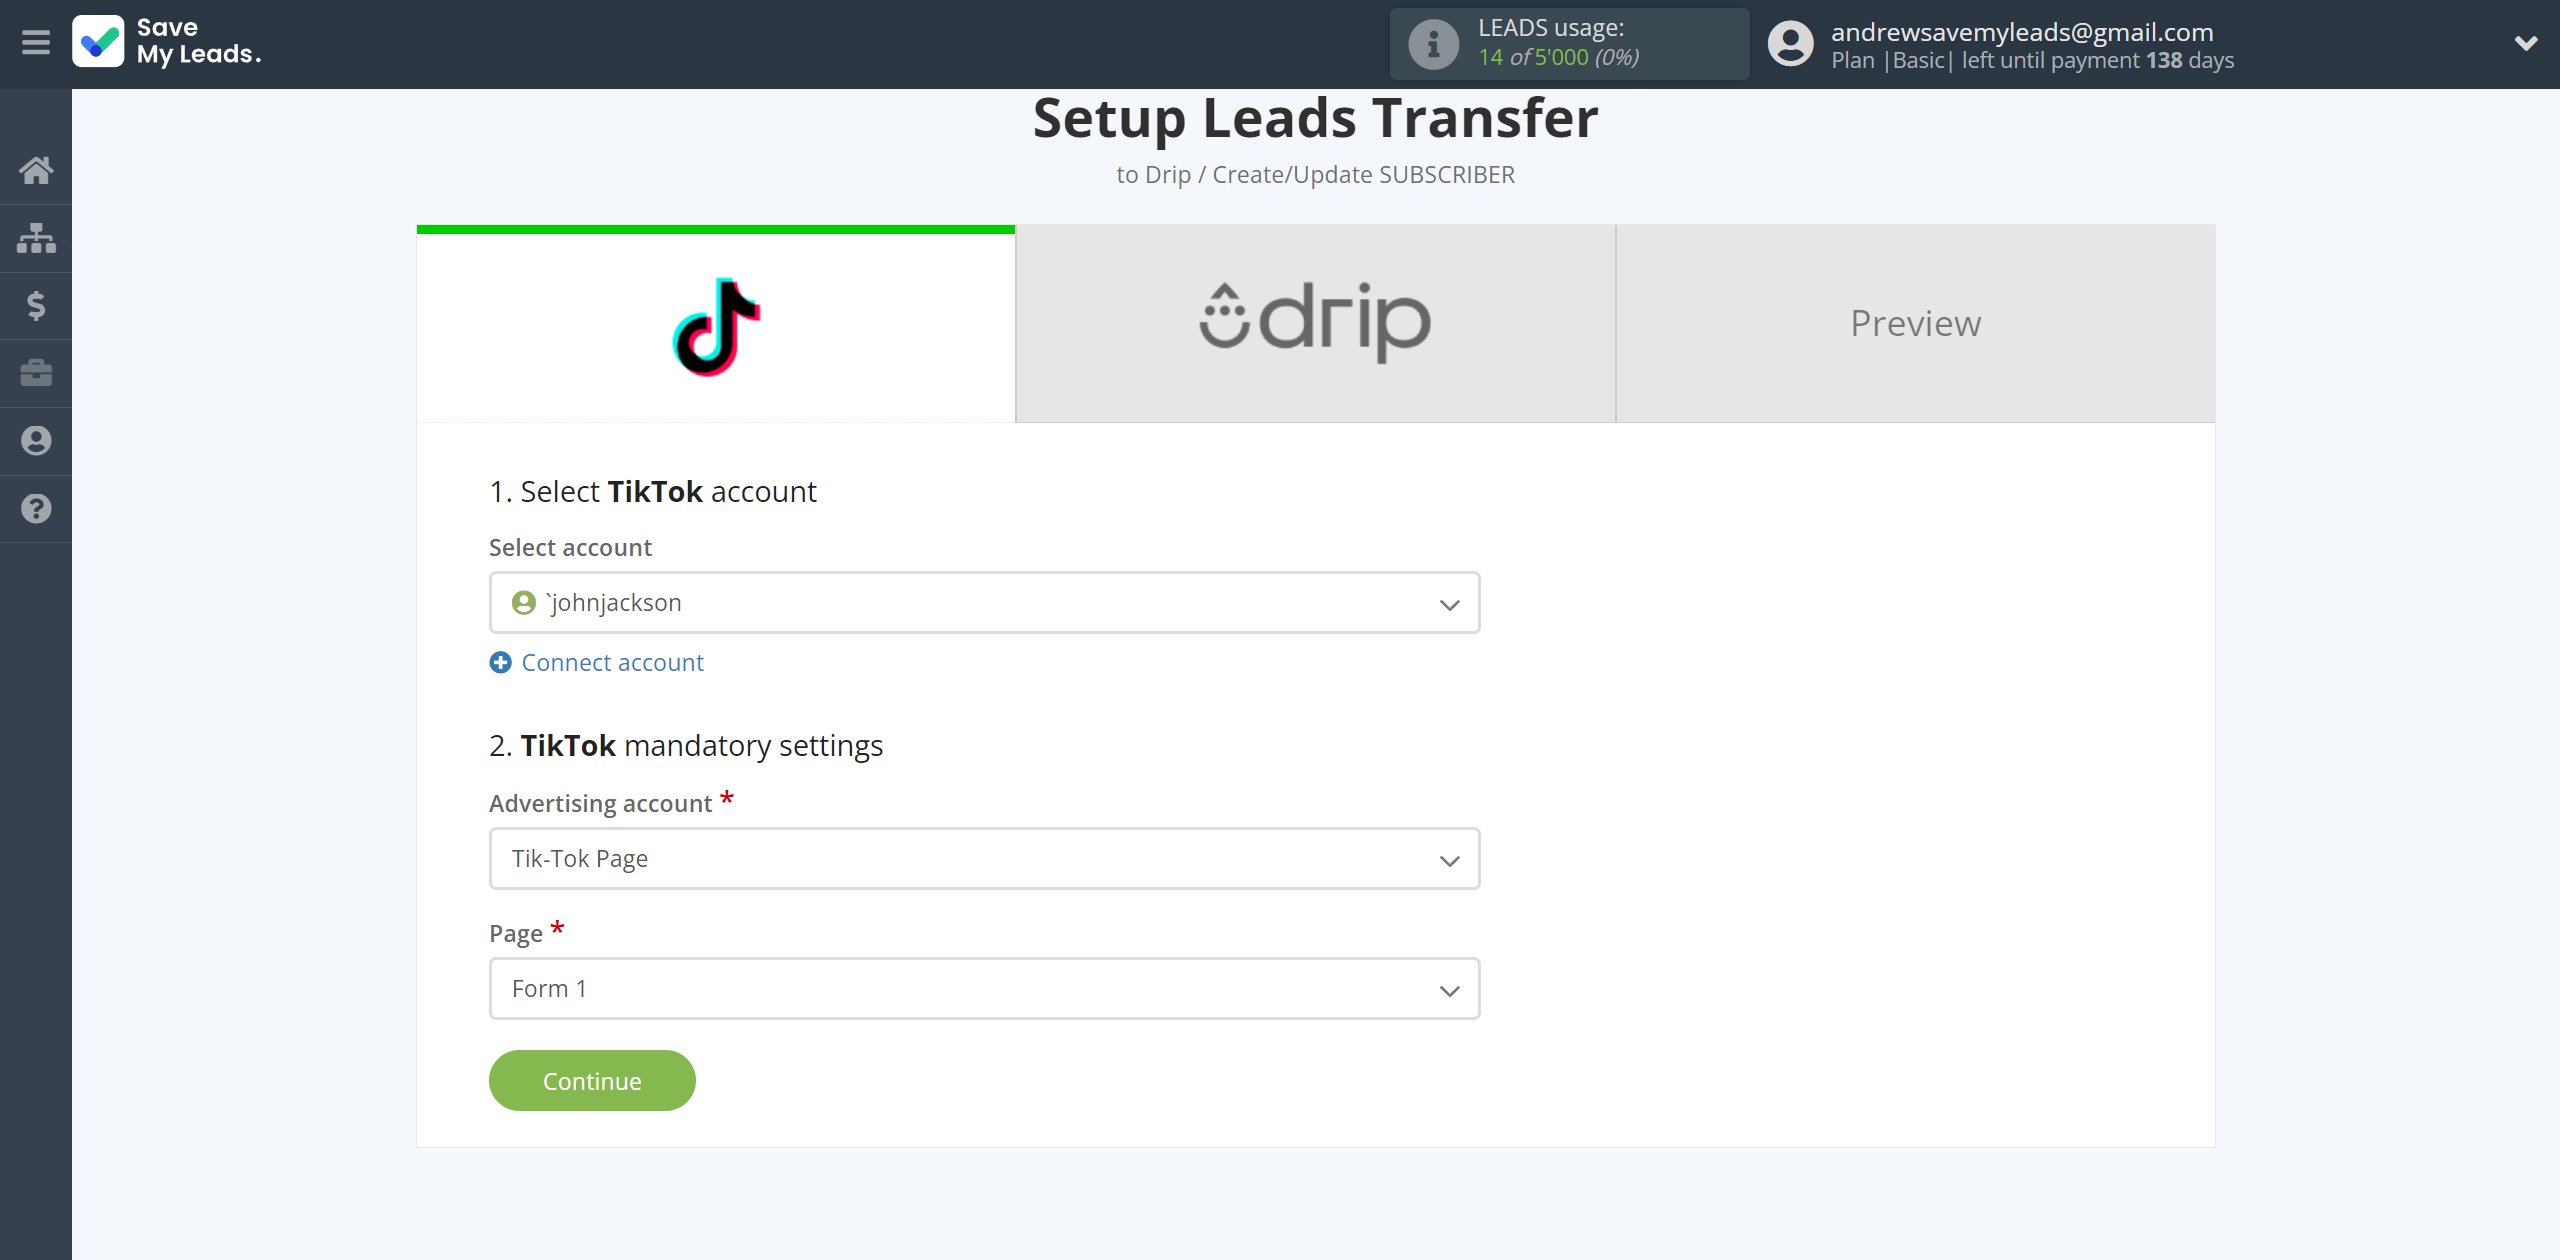The height and width of the screenshot is (1260, 2560).
Task: Click the home/dashboard sidebar icon
Action: [36, 170]
